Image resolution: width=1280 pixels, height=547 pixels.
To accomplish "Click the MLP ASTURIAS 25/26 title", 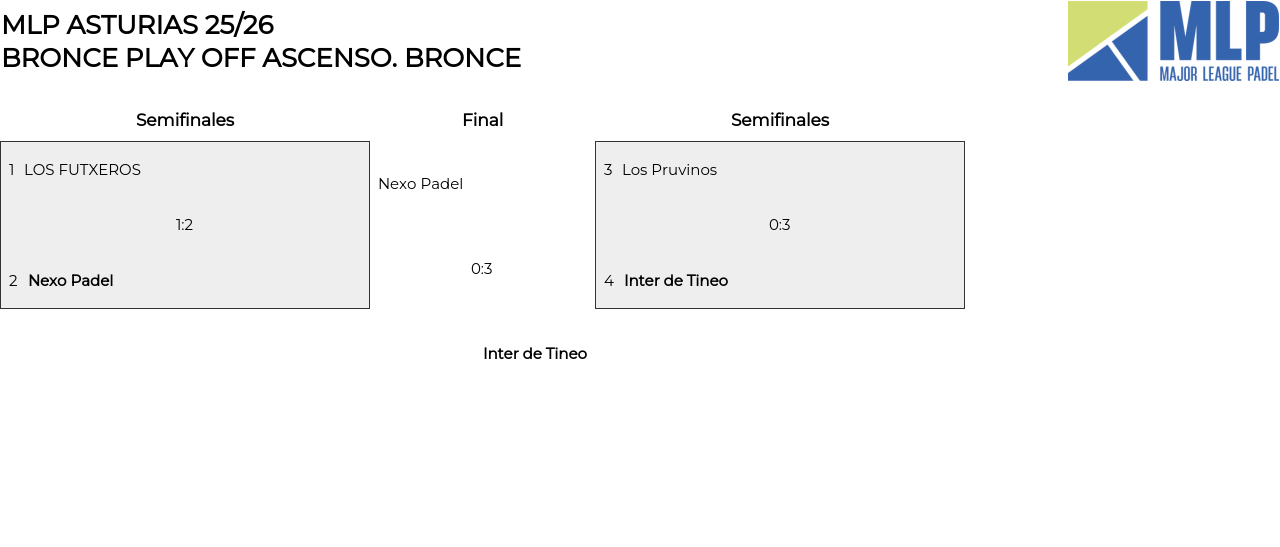I will click(138, 25).
